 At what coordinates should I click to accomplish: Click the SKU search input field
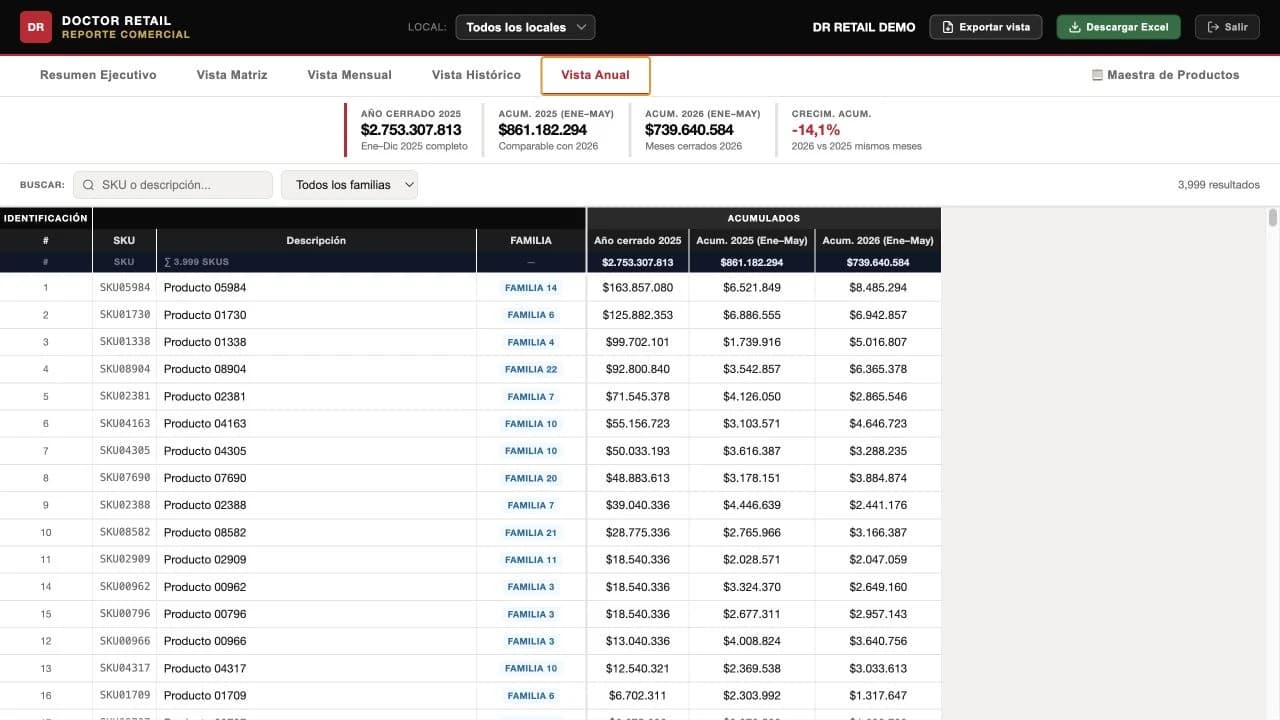[x=172, y=185]
